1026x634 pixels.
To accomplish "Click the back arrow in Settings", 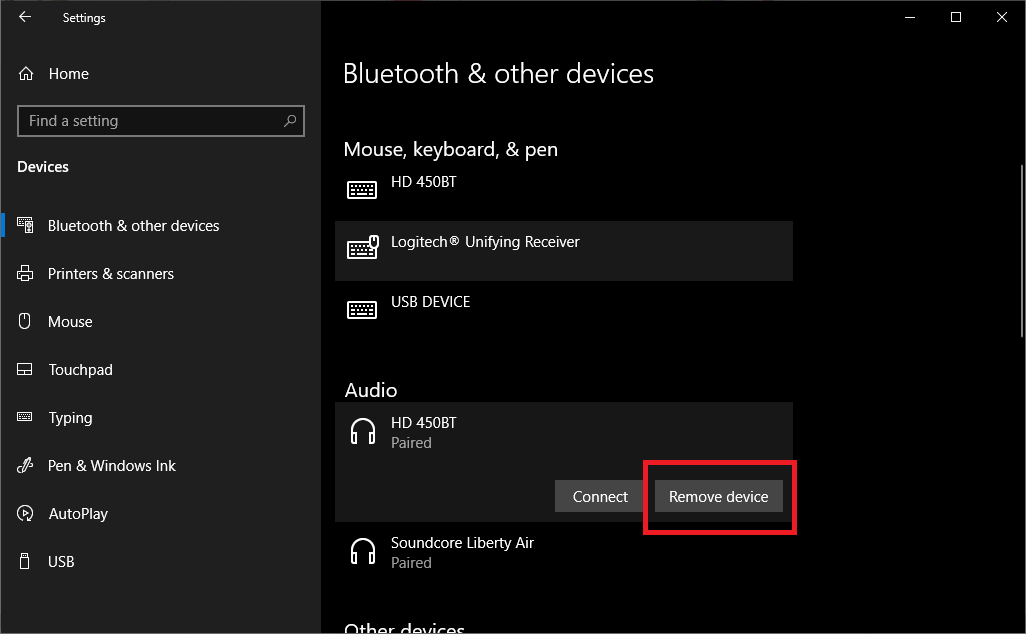I will point(25,17).
